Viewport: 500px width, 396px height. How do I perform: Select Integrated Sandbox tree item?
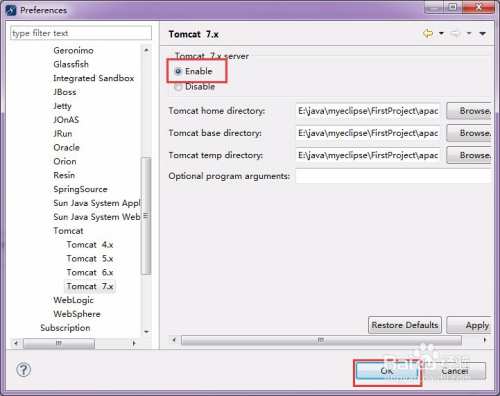[94, 78]
